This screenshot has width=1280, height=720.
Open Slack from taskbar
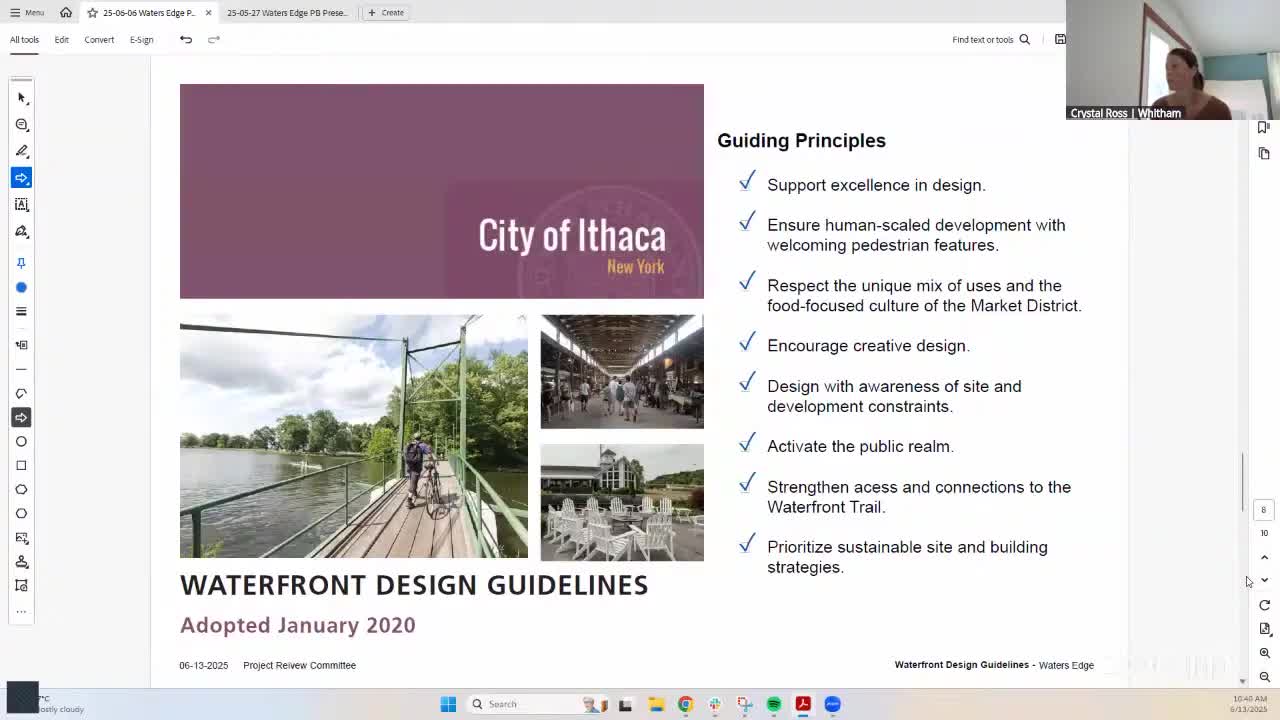[715, 704]
